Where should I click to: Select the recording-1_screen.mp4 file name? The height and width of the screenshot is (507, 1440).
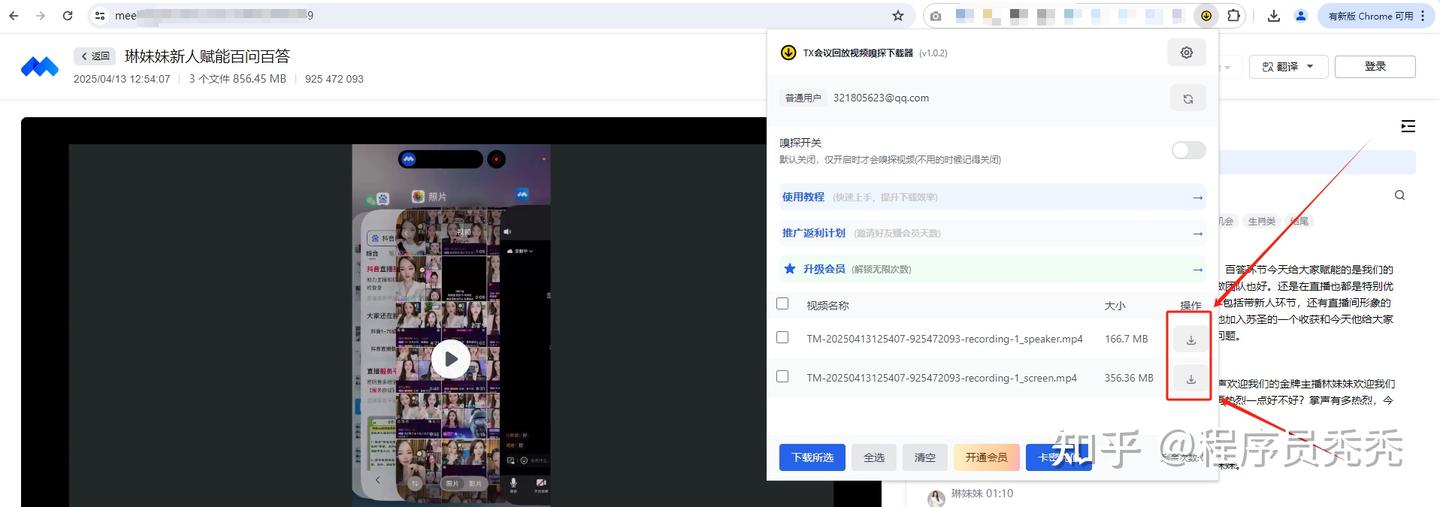[x=941, y=378]
